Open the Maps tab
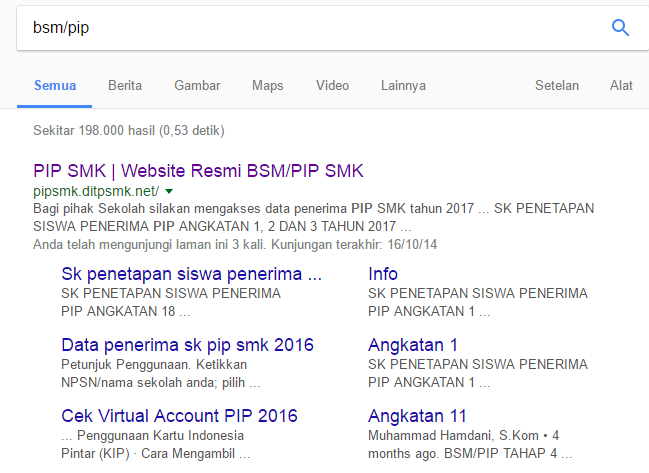The width and height of the screenshot is (649, 473). tap(267, 86)
